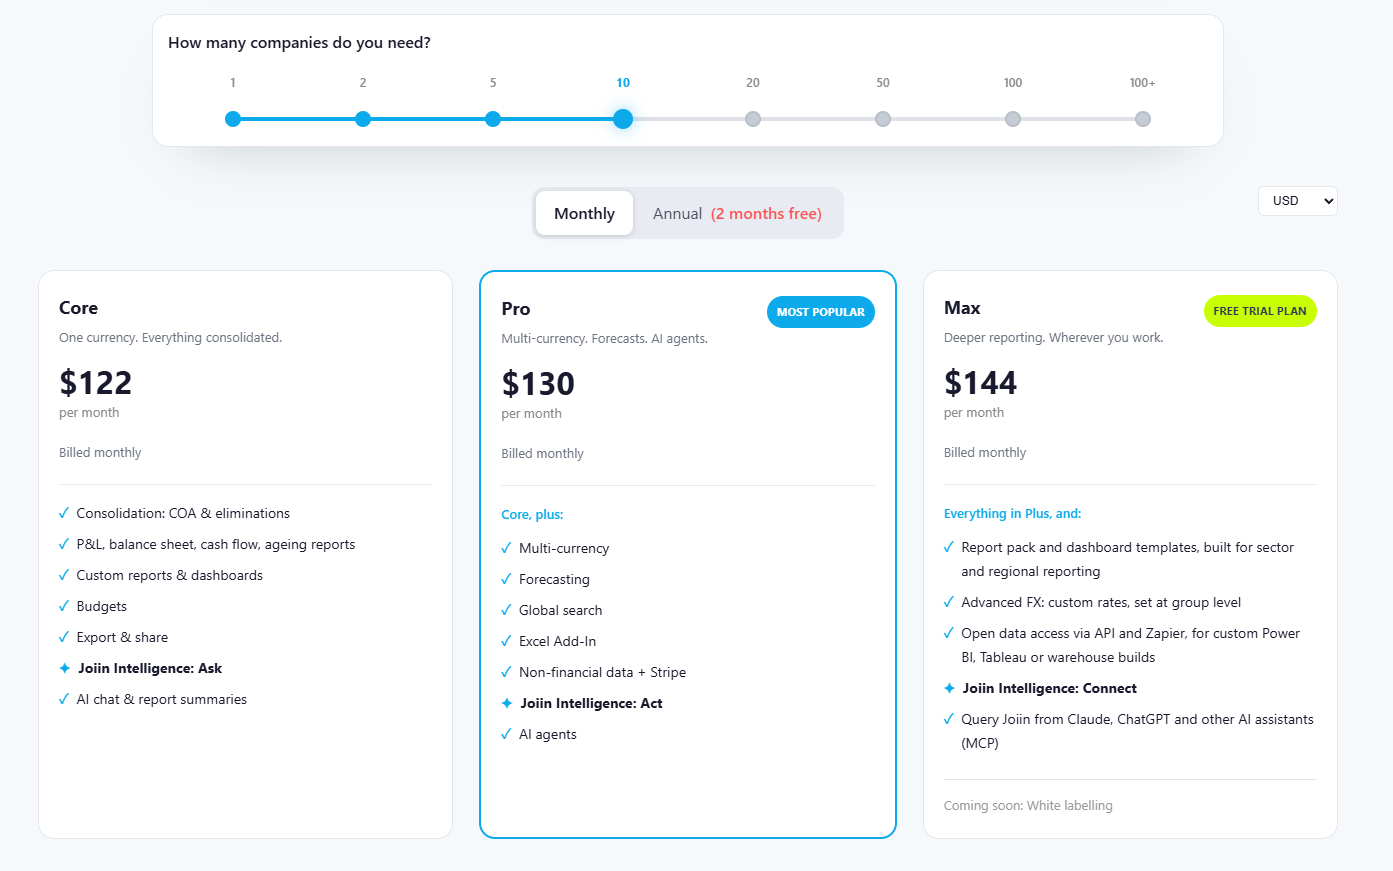Select the Monthly billing tab
This screenshot has width=1393, height=871.
pos(584,213)
